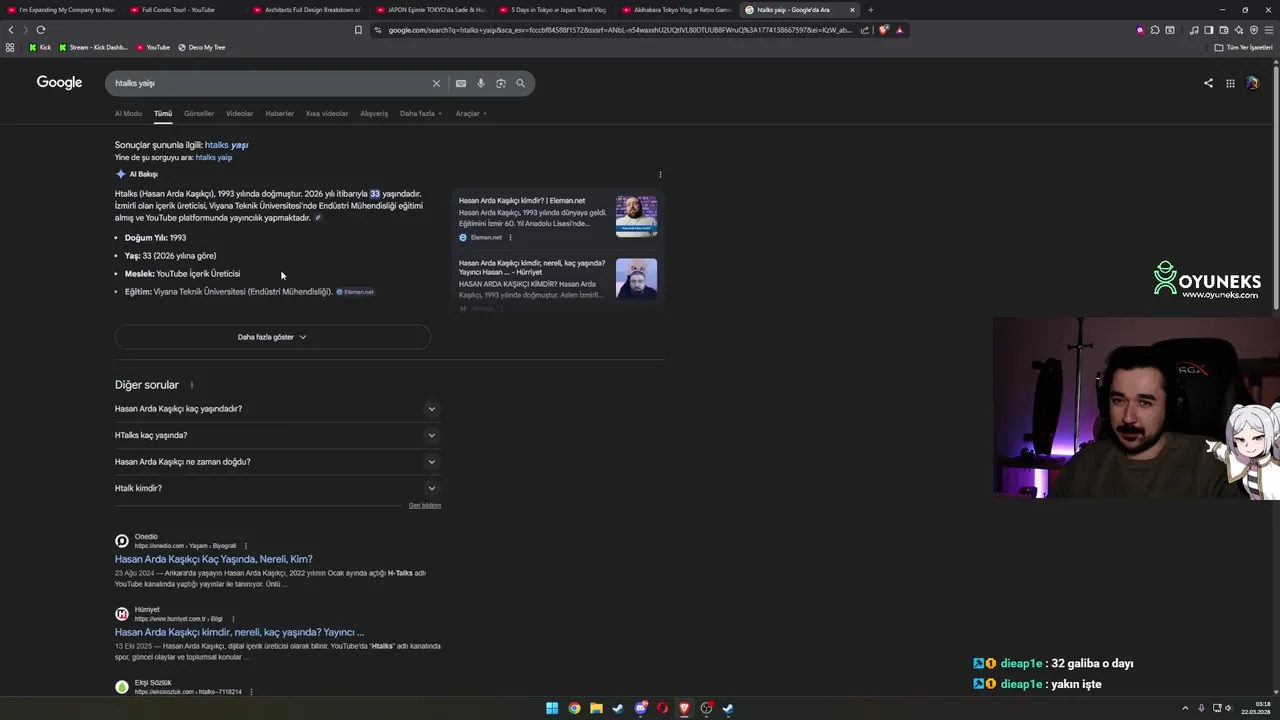The width and height of the screenshot is (1280, 720).
Task: Expand AI overview with 'Daha fazla göster'
Action: (x=272, y=337)
